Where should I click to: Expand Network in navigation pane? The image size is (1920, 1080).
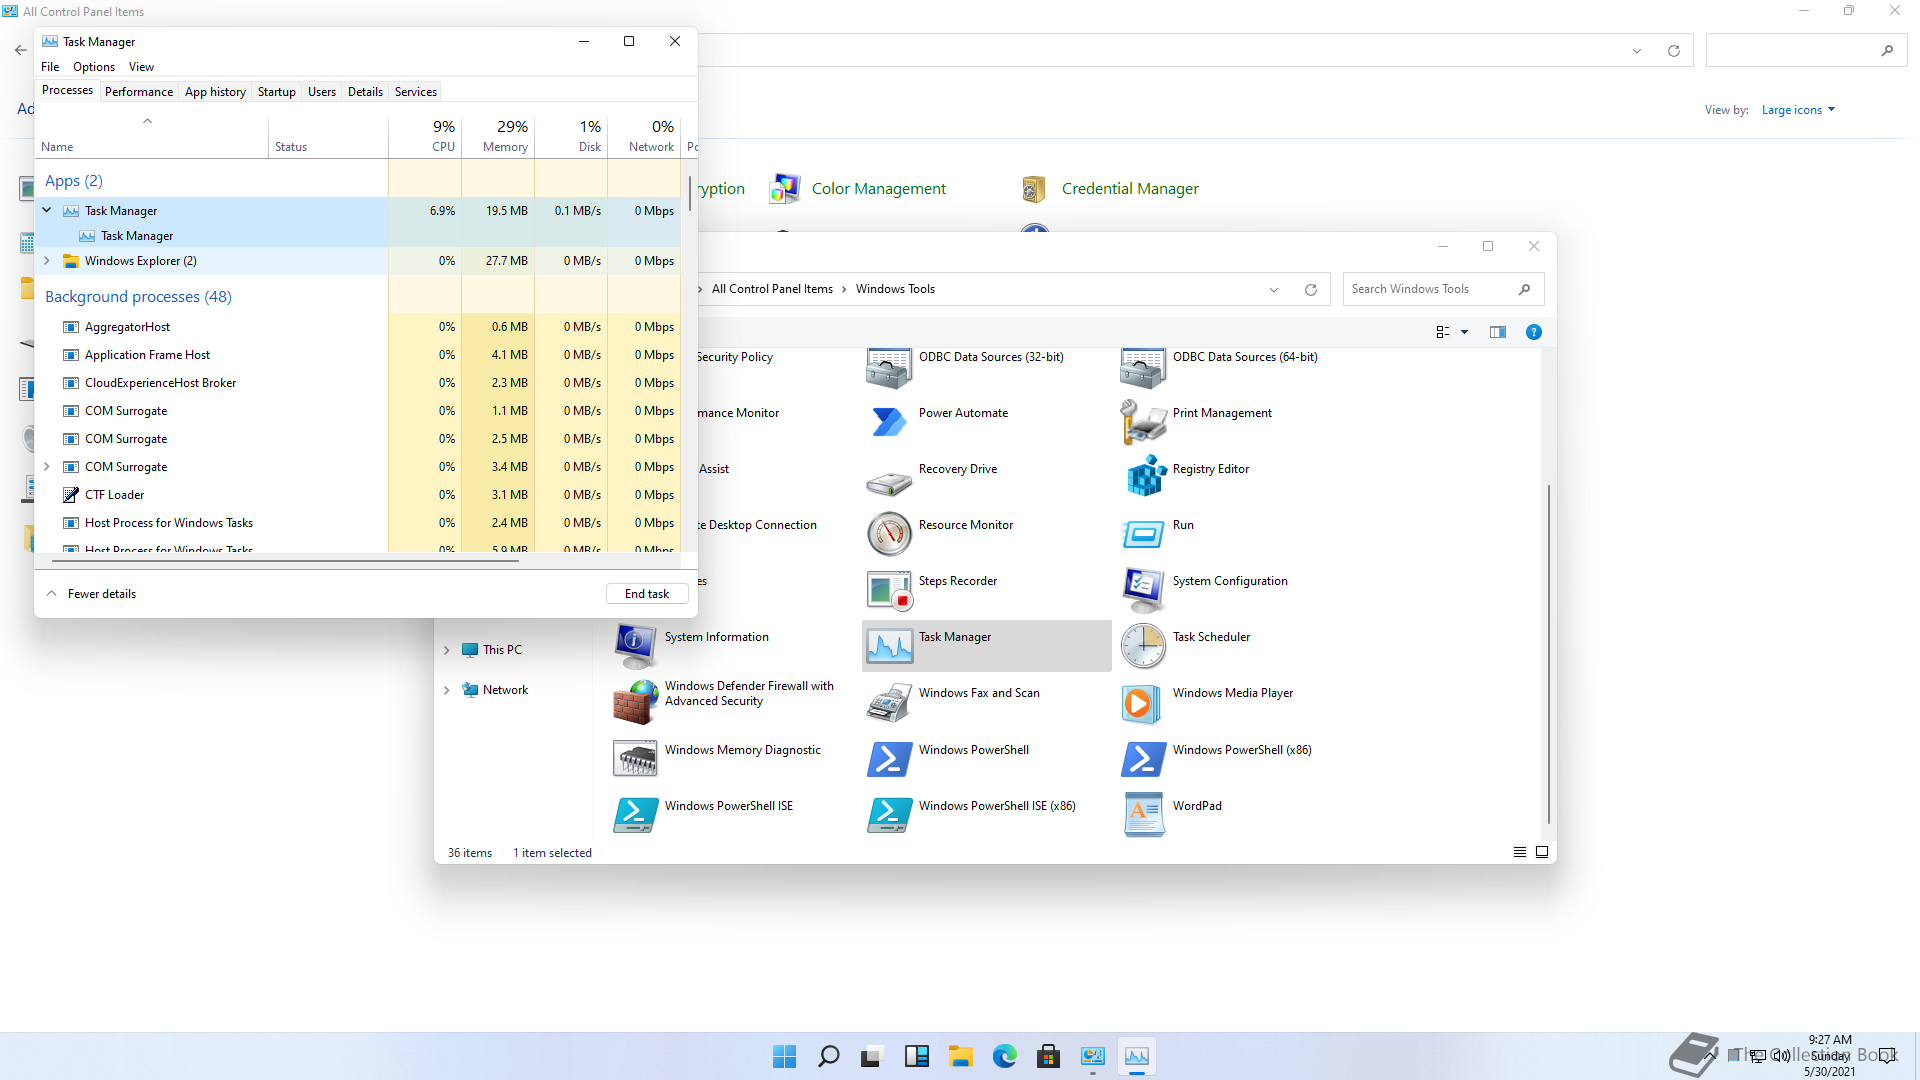[x=447, y=690]
